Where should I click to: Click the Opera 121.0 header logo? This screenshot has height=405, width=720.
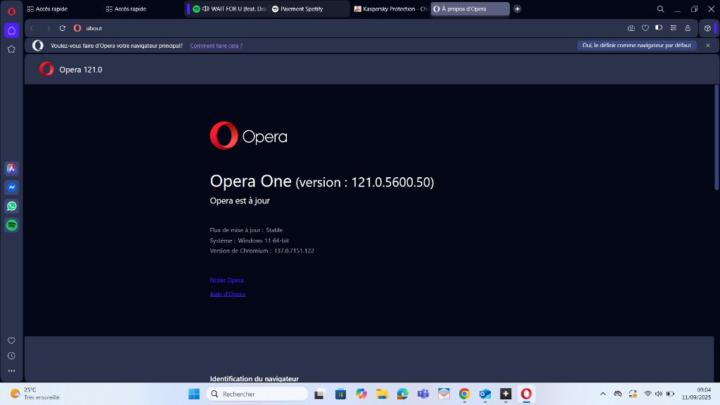46,69
